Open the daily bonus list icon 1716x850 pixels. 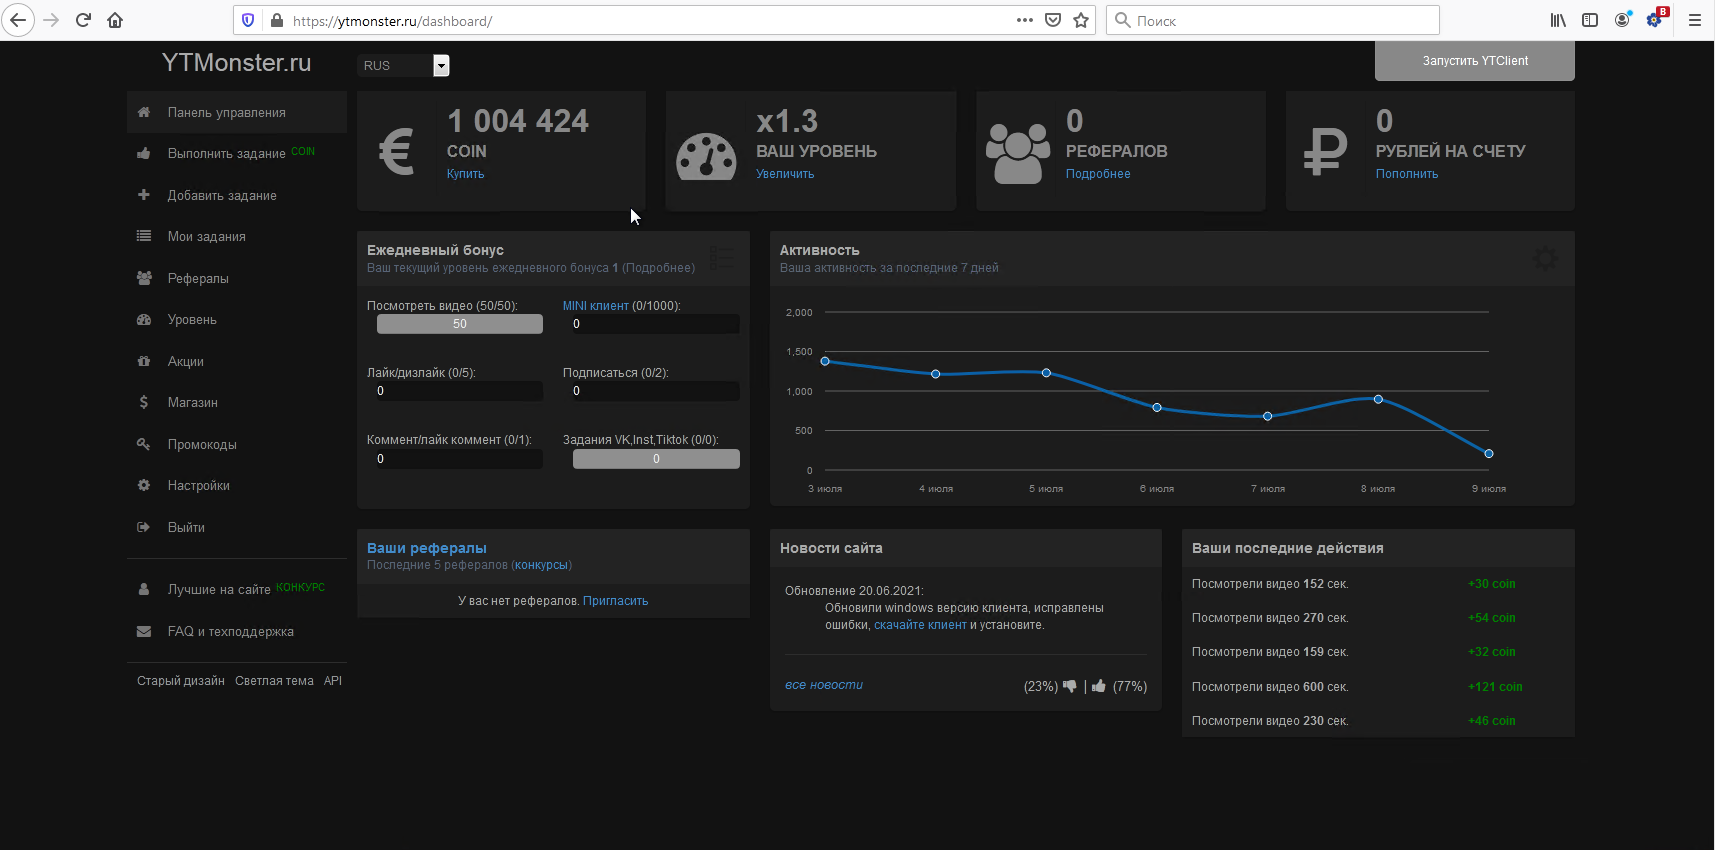pos(721,258)
